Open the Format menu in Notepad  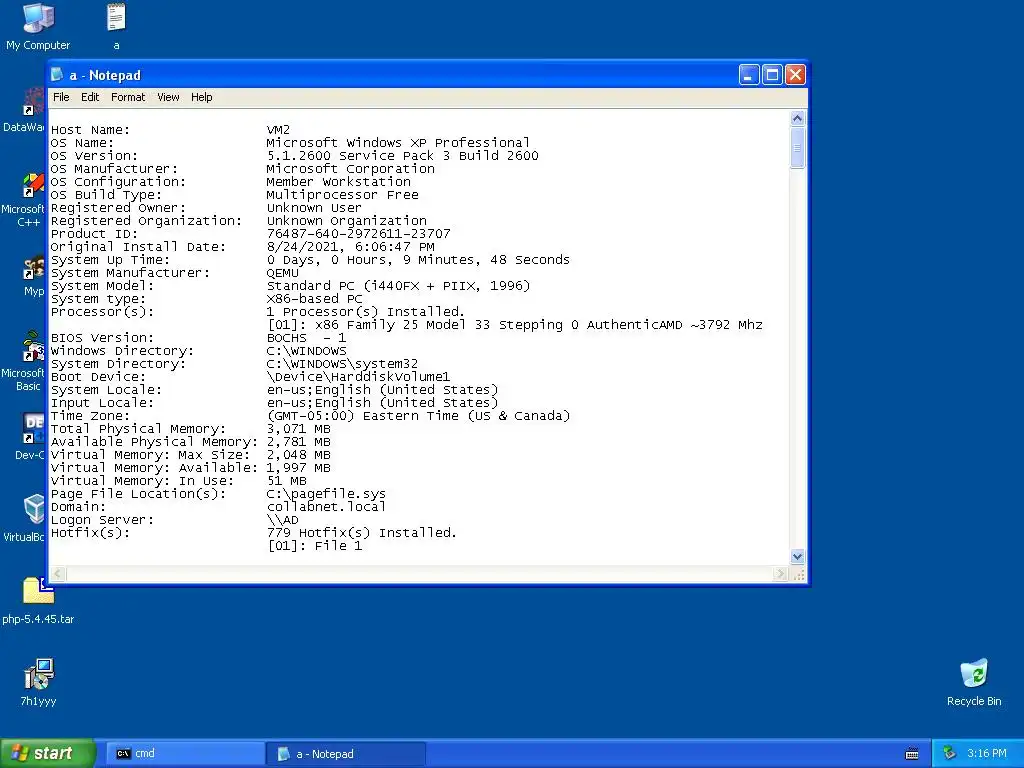pyautogui.click(x=127, y=97)
